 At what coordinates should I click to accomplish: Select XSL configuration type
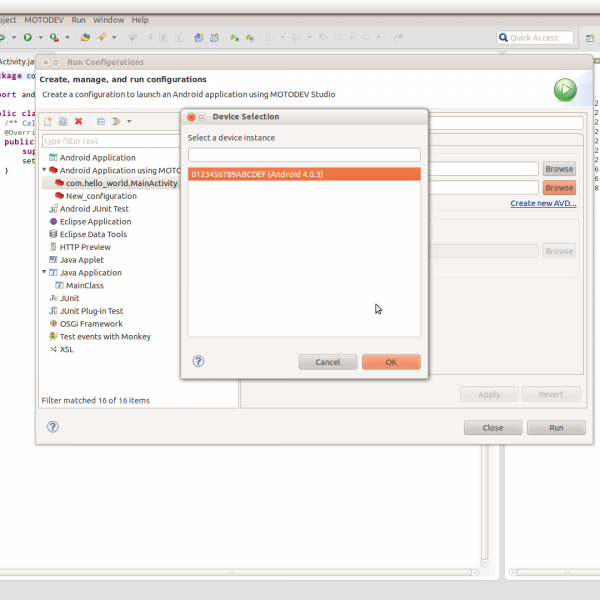pos(67,349)
